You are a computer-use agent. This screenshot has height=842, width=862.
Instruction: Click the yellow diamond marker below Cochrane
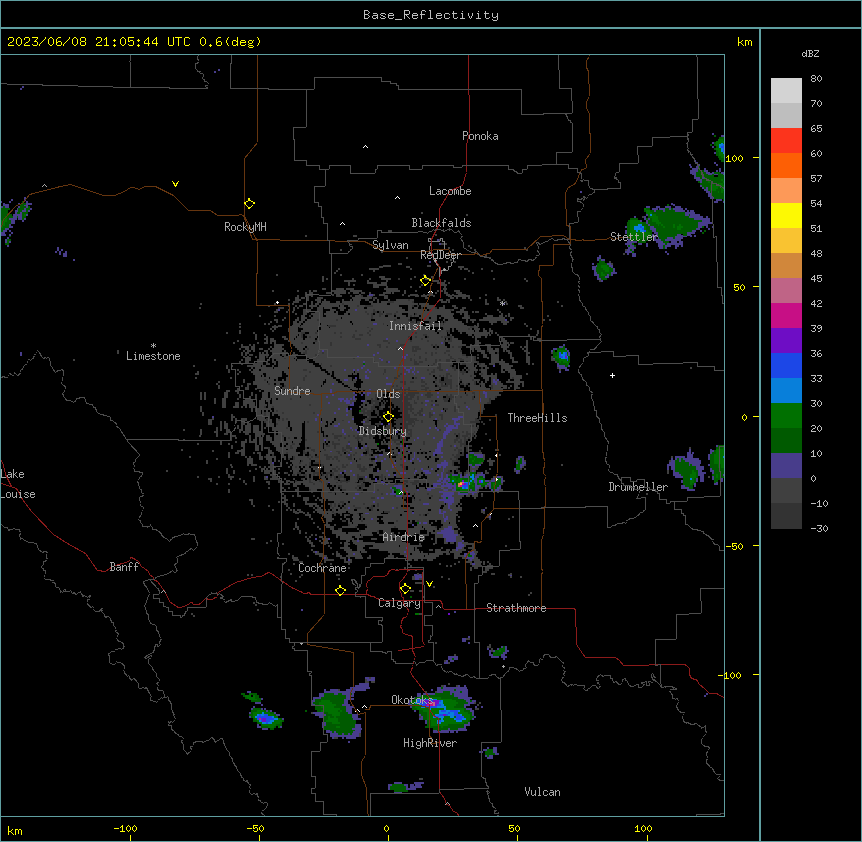point(340,590)
